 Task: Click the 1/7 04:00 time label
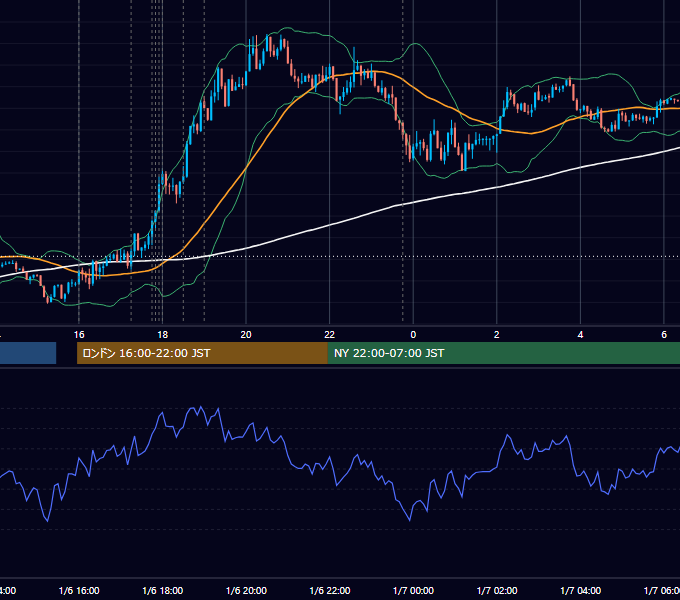click(581, 590)
